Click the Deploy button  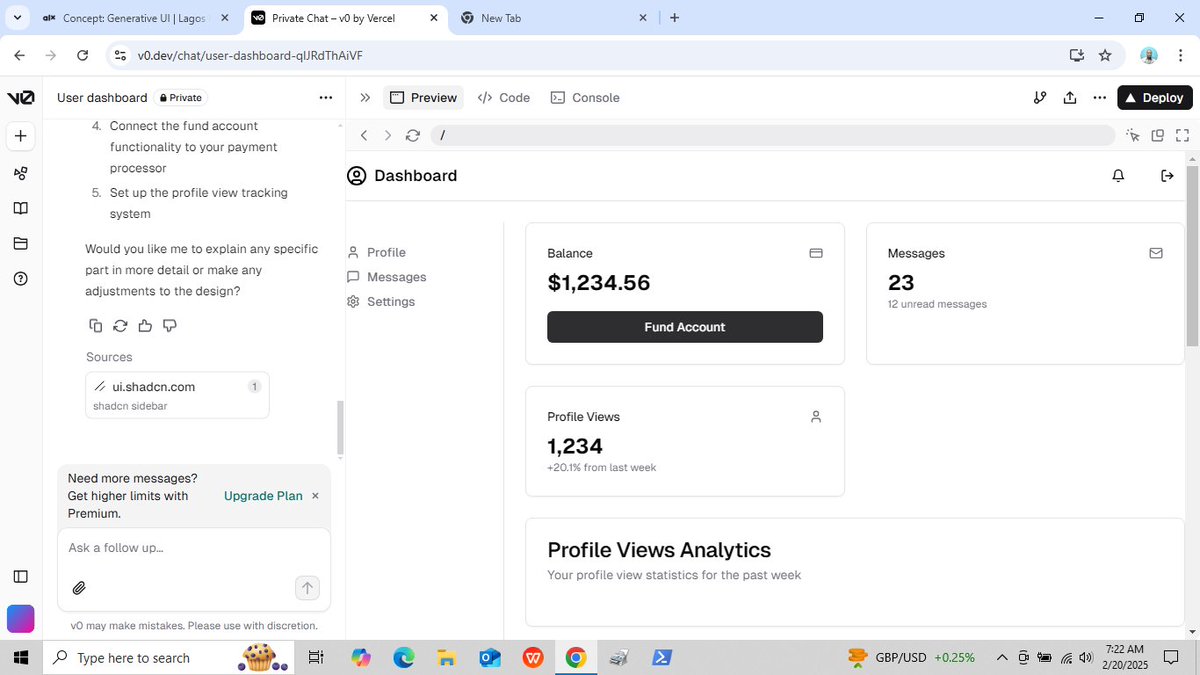[x=1155, y=98]
